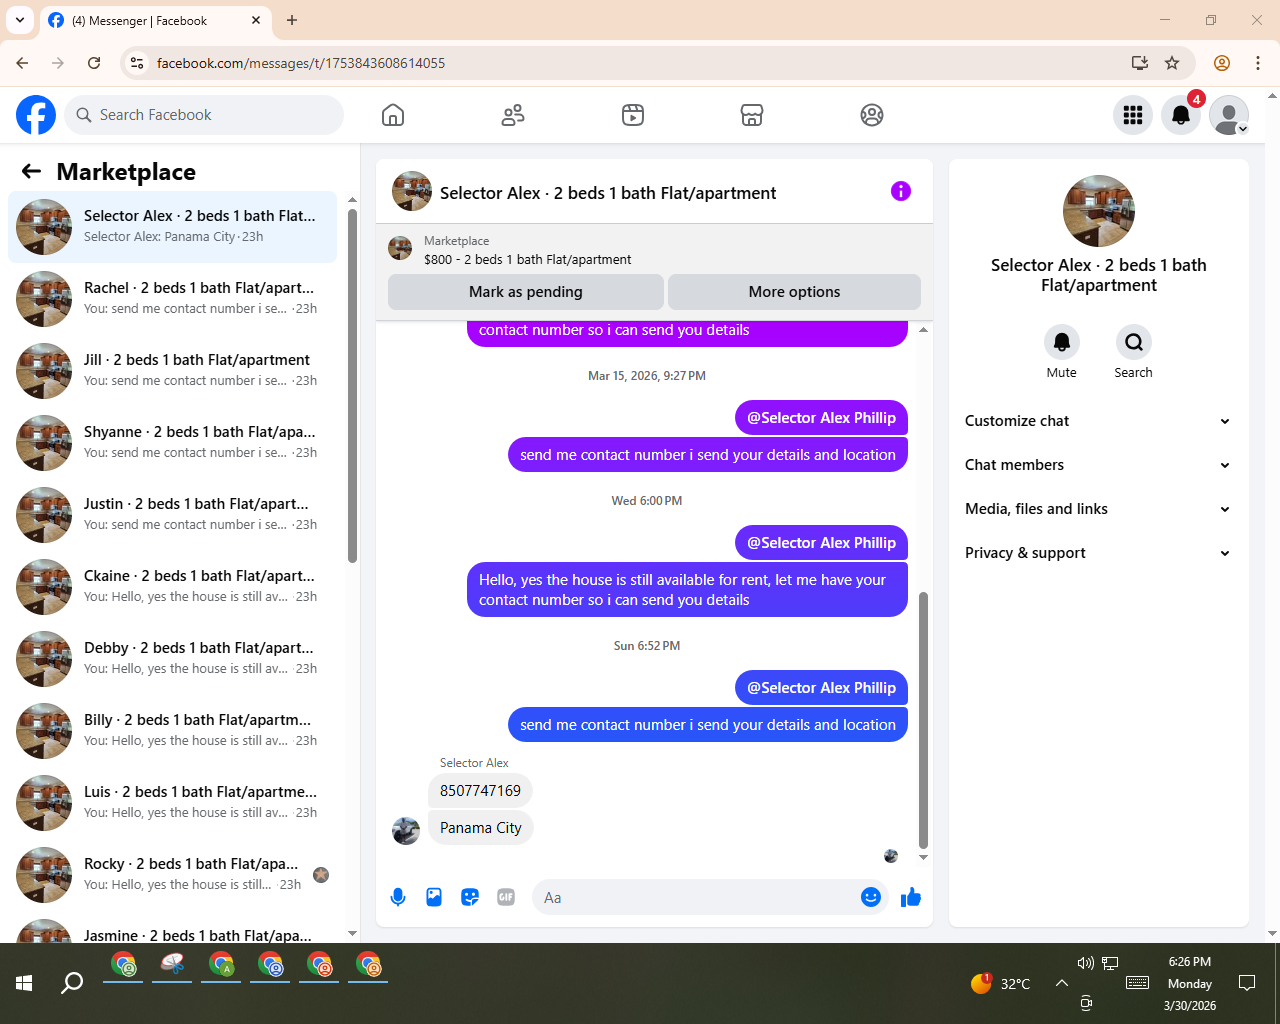Send a voice clip microphone icon
1280x1024 pixels.
(x=398, y=897)
